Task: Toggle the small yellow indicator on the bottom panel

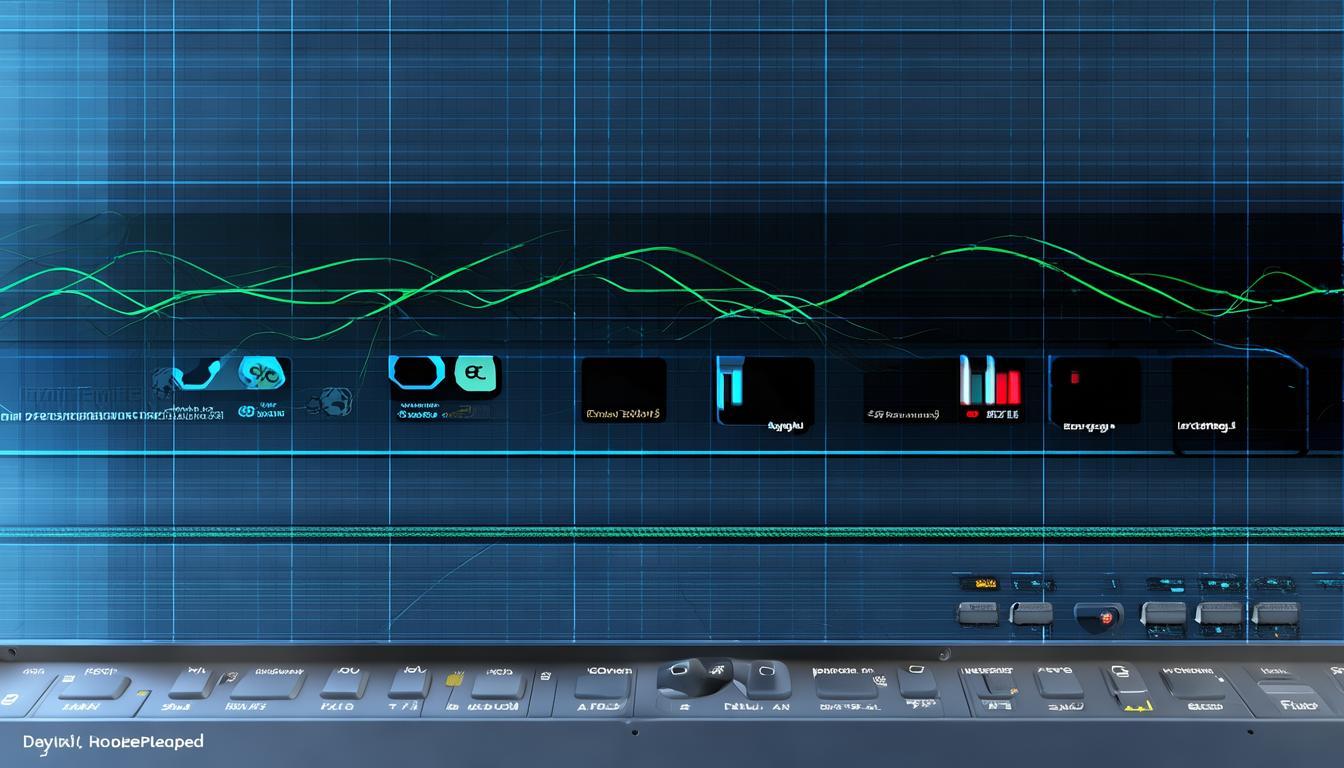Action: click(x=454, y=680)
